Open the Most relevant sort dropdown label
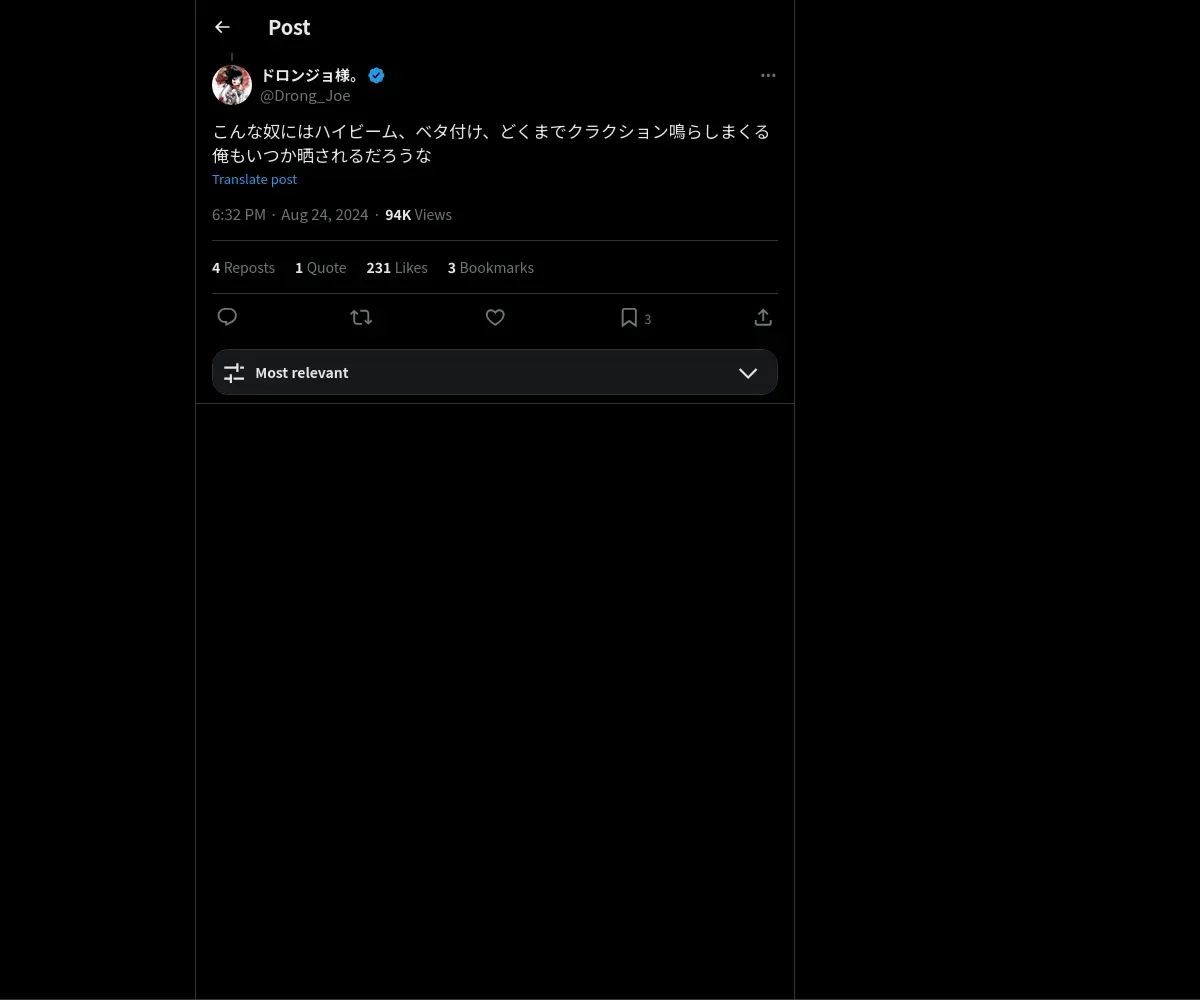The width and height of the screenshot is (1200, 1000). click(302, 372)
